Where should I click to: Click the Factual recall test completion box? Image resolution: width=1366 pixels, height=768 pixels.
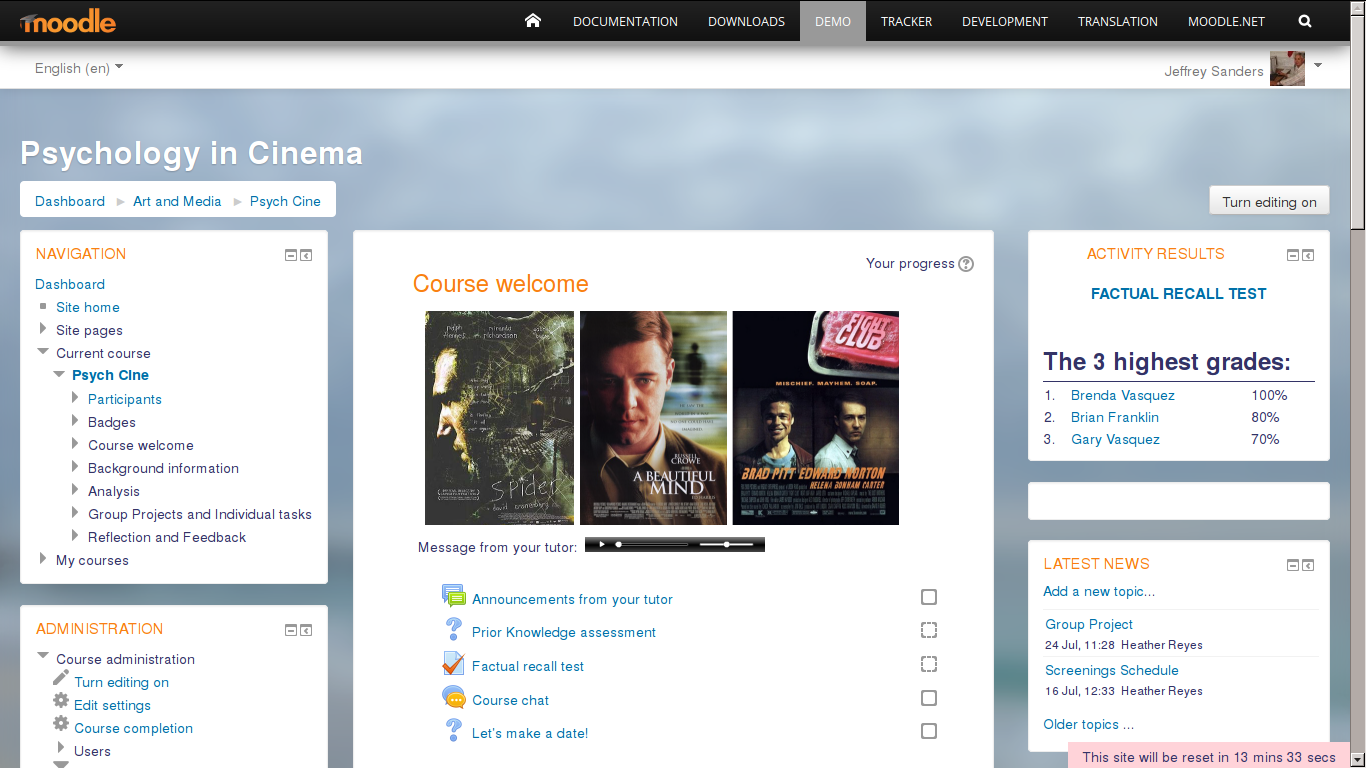pyautogui.click(x=929, y=664)
